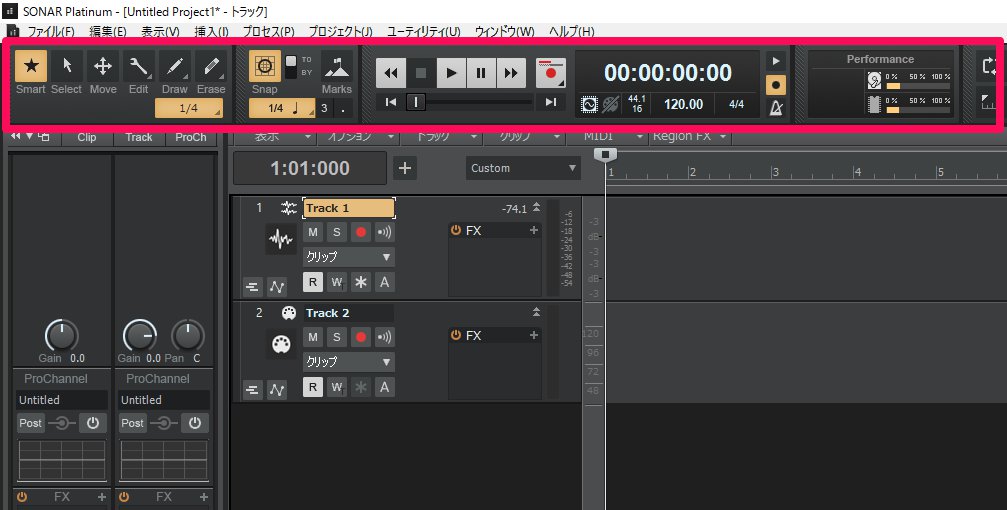The height and width of the screenshot is (510, 1007).
Task: Mute Track 1
Action: [x=313, y=232]
